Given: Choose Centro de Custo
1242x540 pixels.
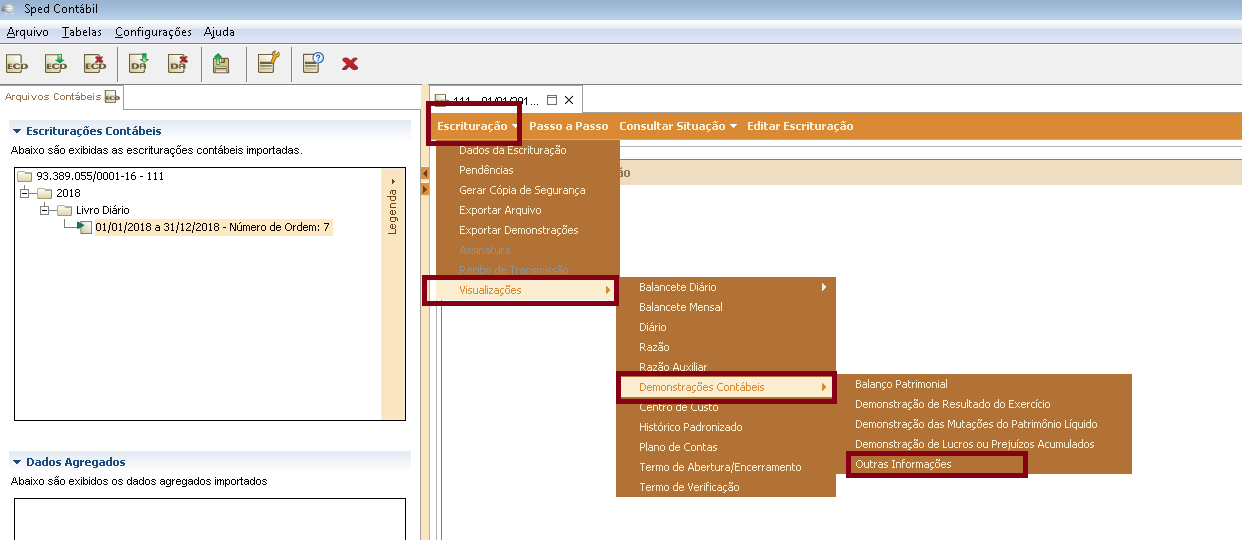Looking at the screenshot, I should (726, 407).
